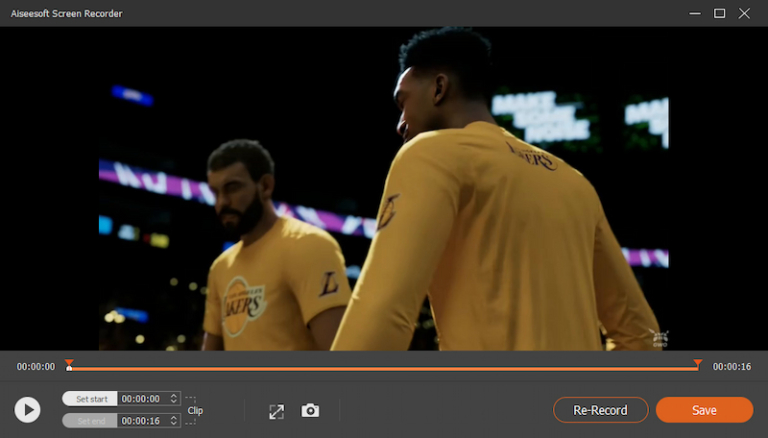Play the recorded video preview
The image size is (768, 438).
pos(28,409)
